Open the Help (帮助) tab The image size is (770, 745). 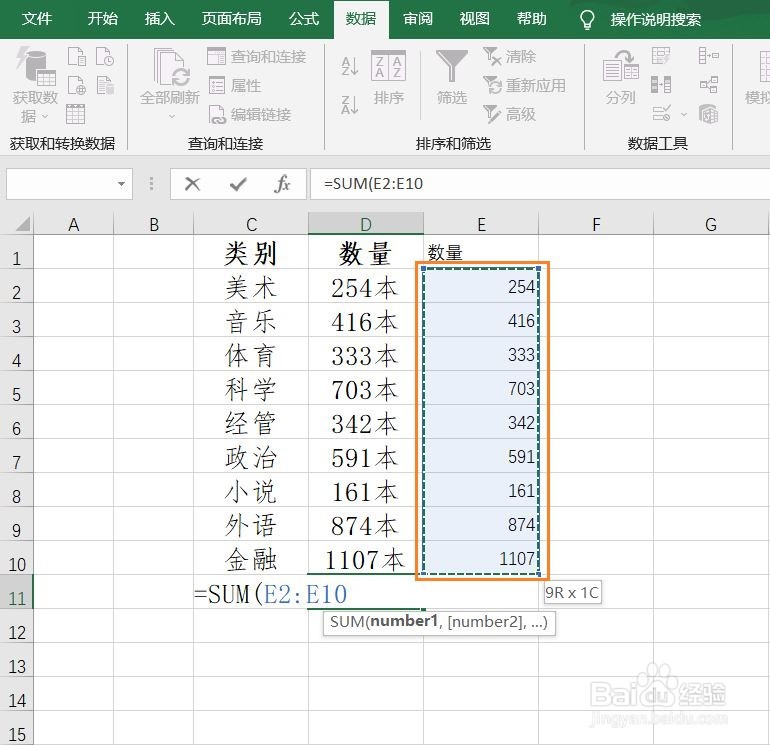(x=531, y=19)
